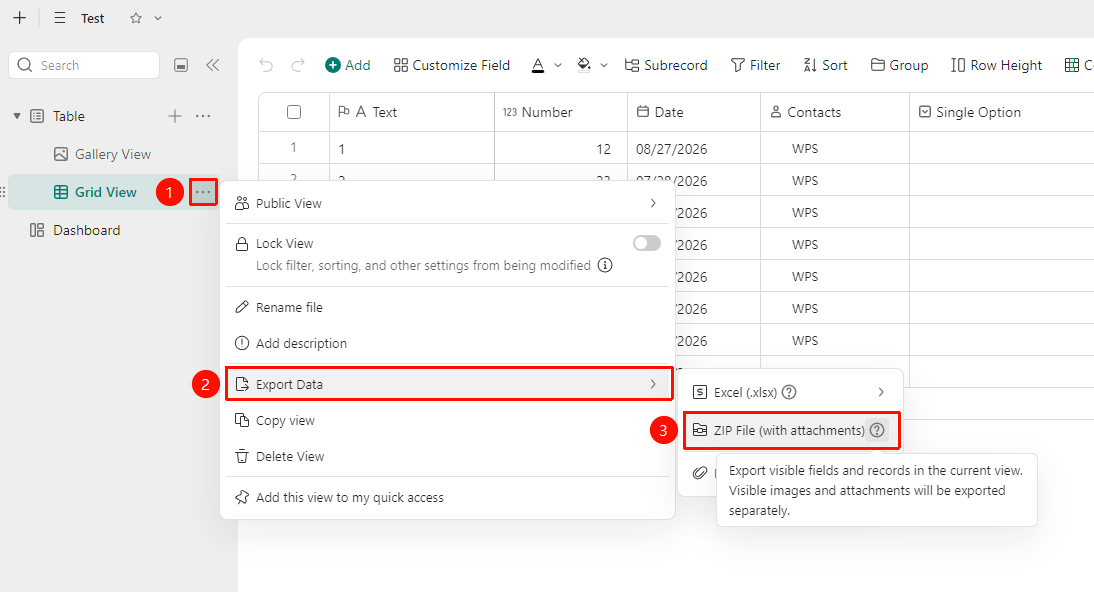This screenshot has width=1094, height=592.
Task: Toggle the Lock View switch
Action: click(647, 243)
